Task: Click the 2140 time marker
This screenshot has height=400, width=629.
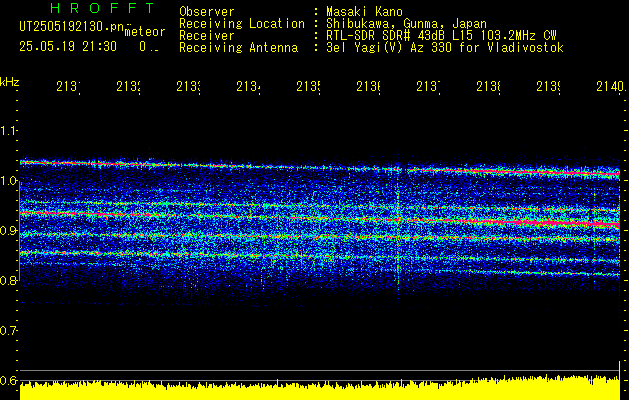Action: coord(611,87)
